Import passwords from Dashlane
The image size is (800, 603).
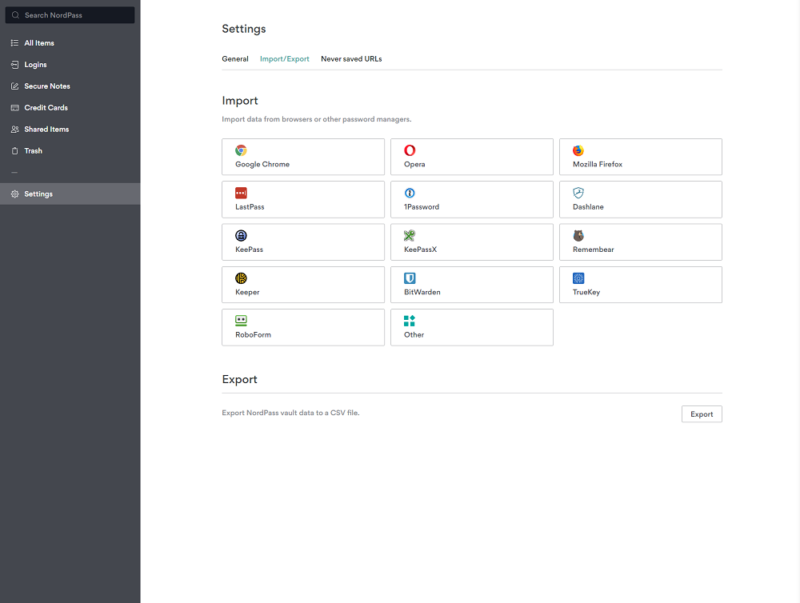coord(640,199)
